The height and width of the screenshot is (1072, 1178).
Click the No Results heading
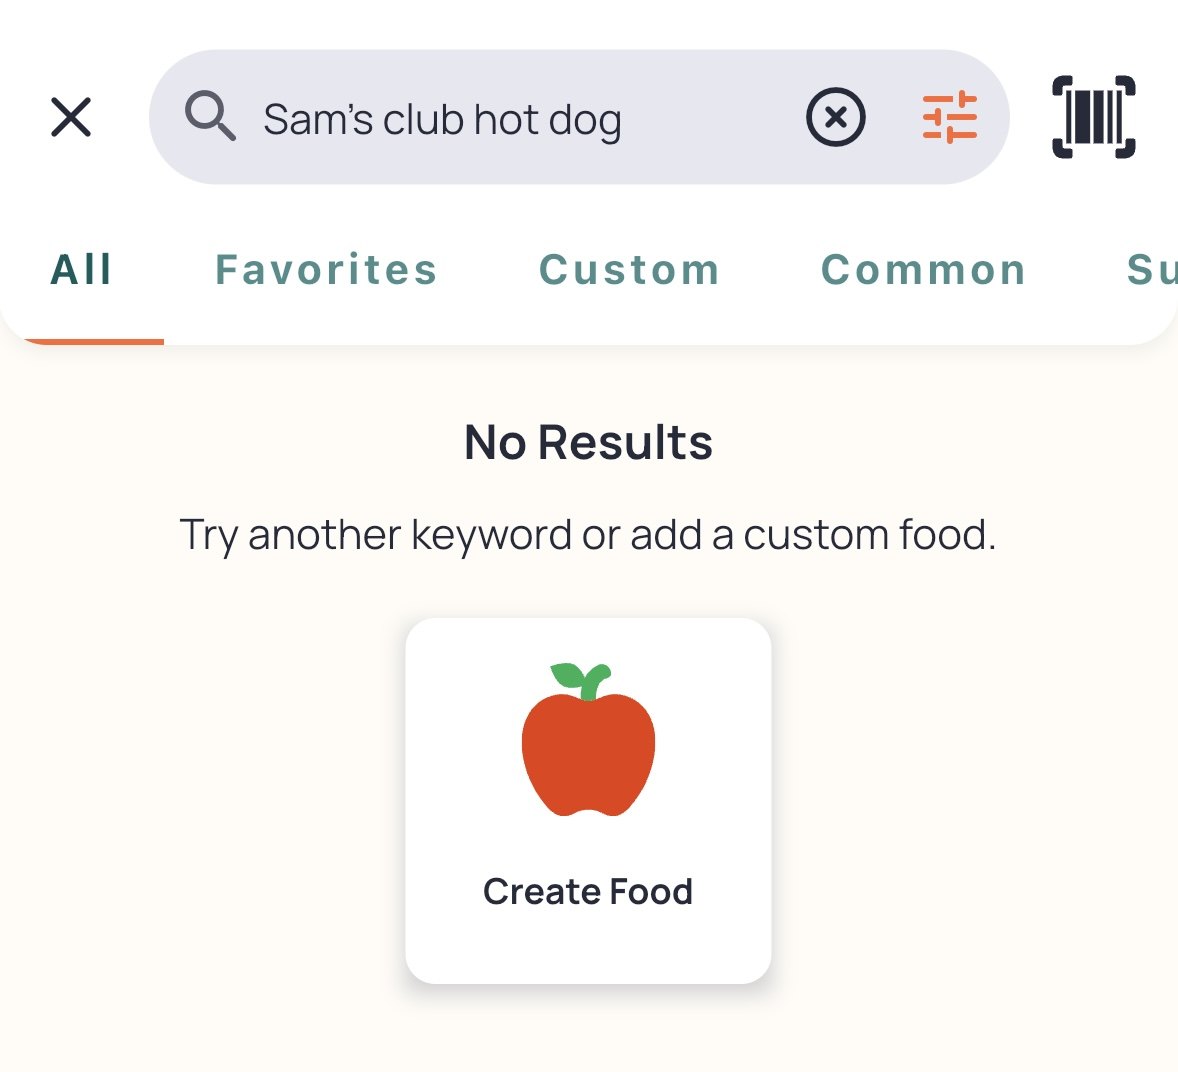coord(588,442)
